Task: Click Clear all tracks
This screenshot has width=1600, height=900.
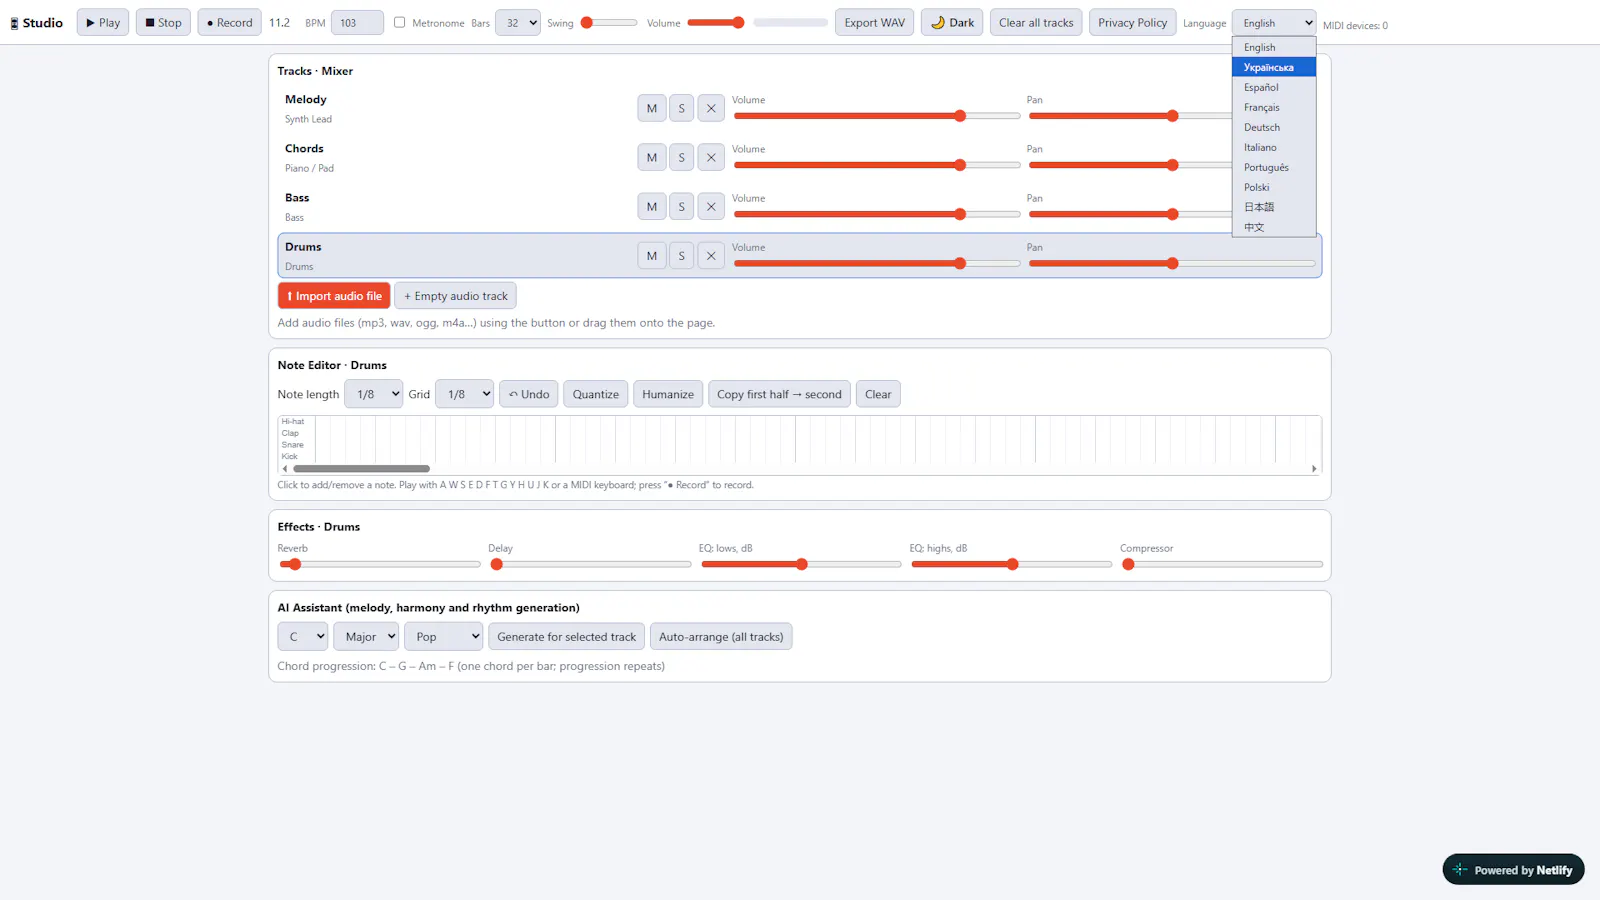Action: [x=1036, y=23]
